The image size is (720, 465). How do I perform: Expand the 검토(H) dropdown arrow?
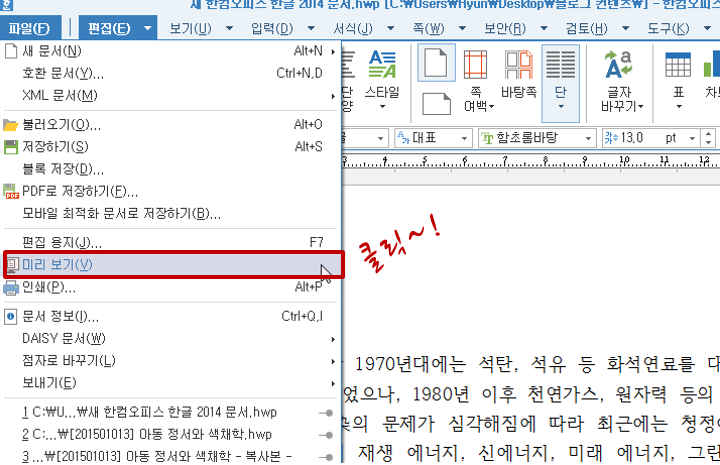(625, 28)
